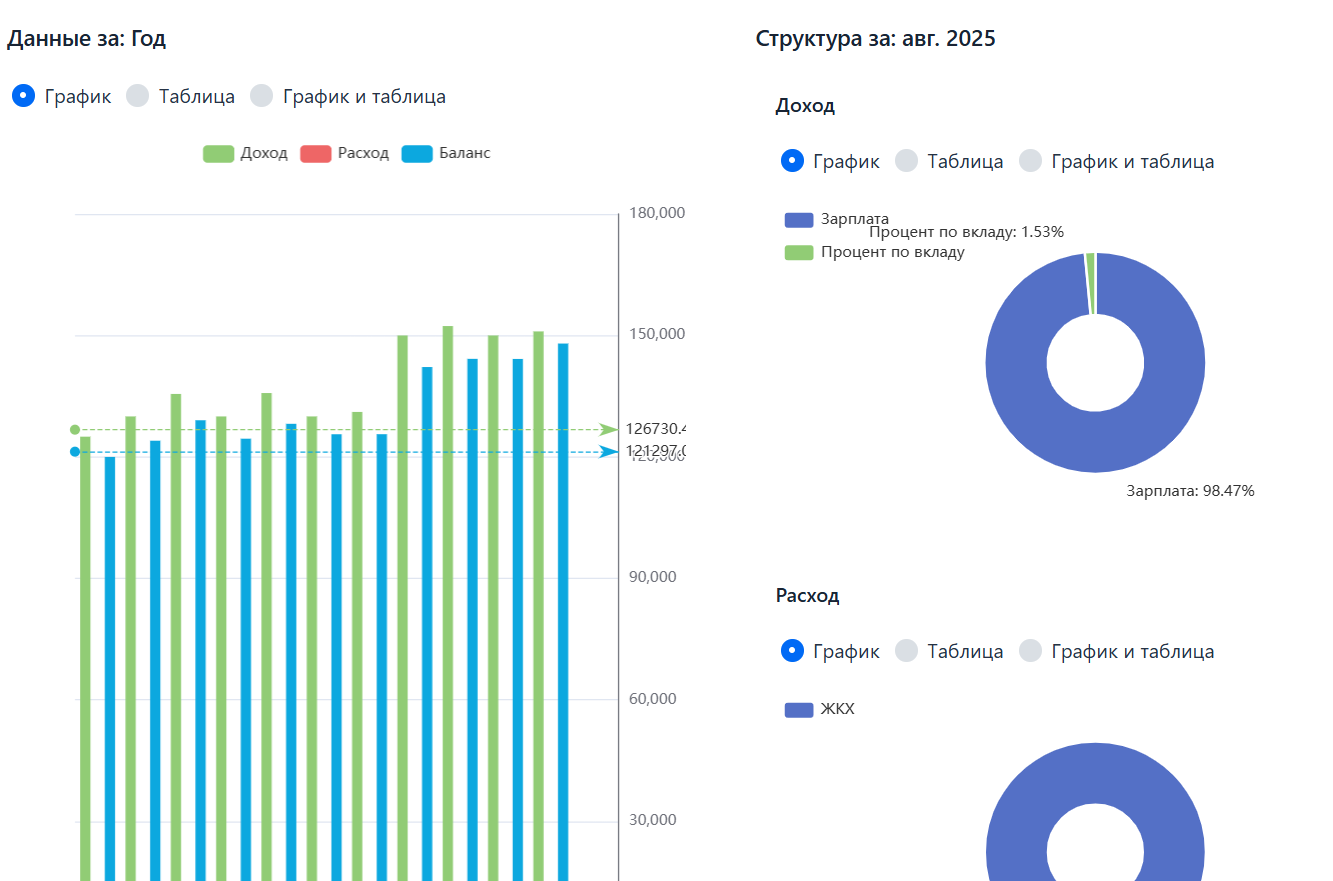Select График radio under Данные за: Год
1333x881 pixels.
(24, 96)
